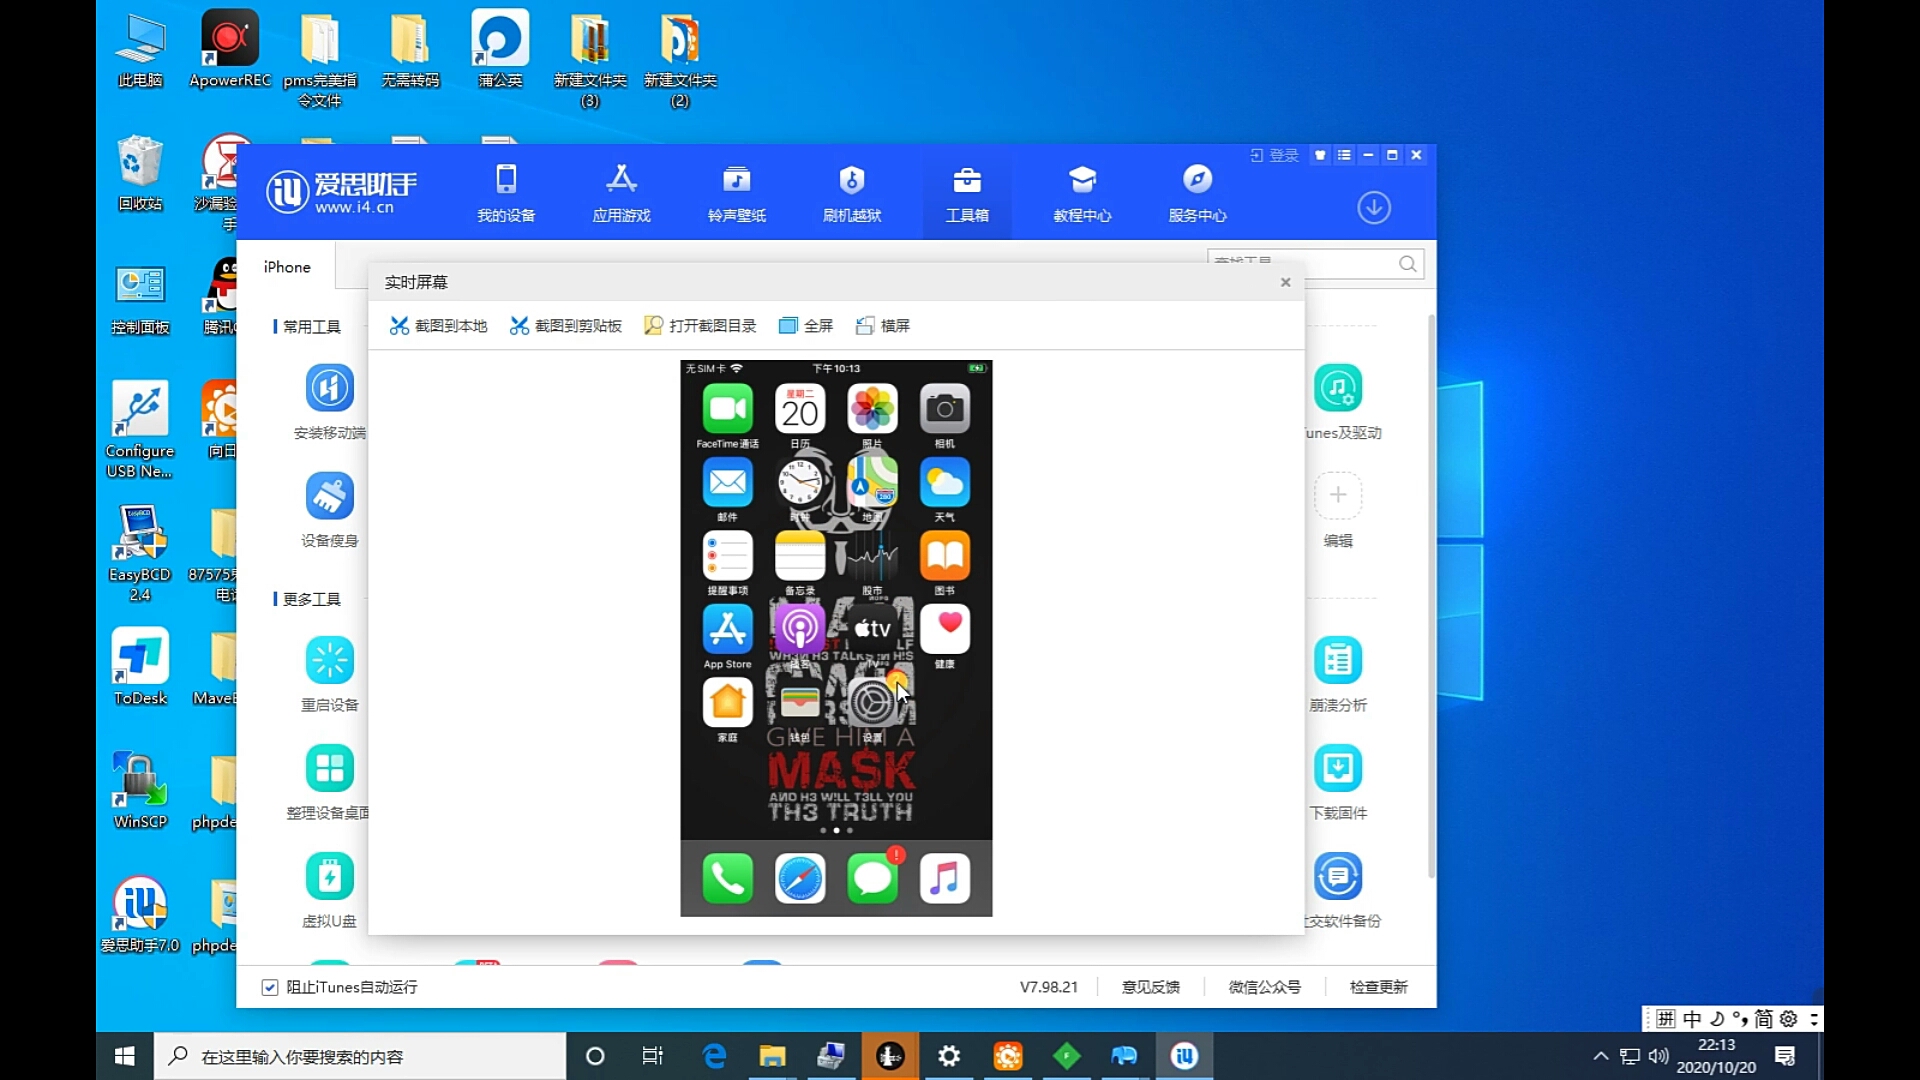Open Edge browser from taskbar

[x=714, y=1056]
